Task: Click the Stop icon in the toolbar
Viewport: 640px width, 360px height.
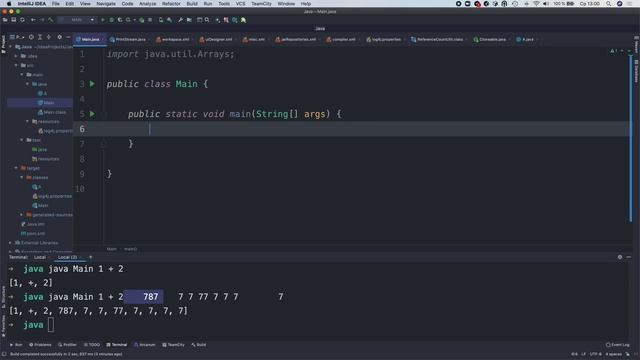Action: click(x=150, y=20)
